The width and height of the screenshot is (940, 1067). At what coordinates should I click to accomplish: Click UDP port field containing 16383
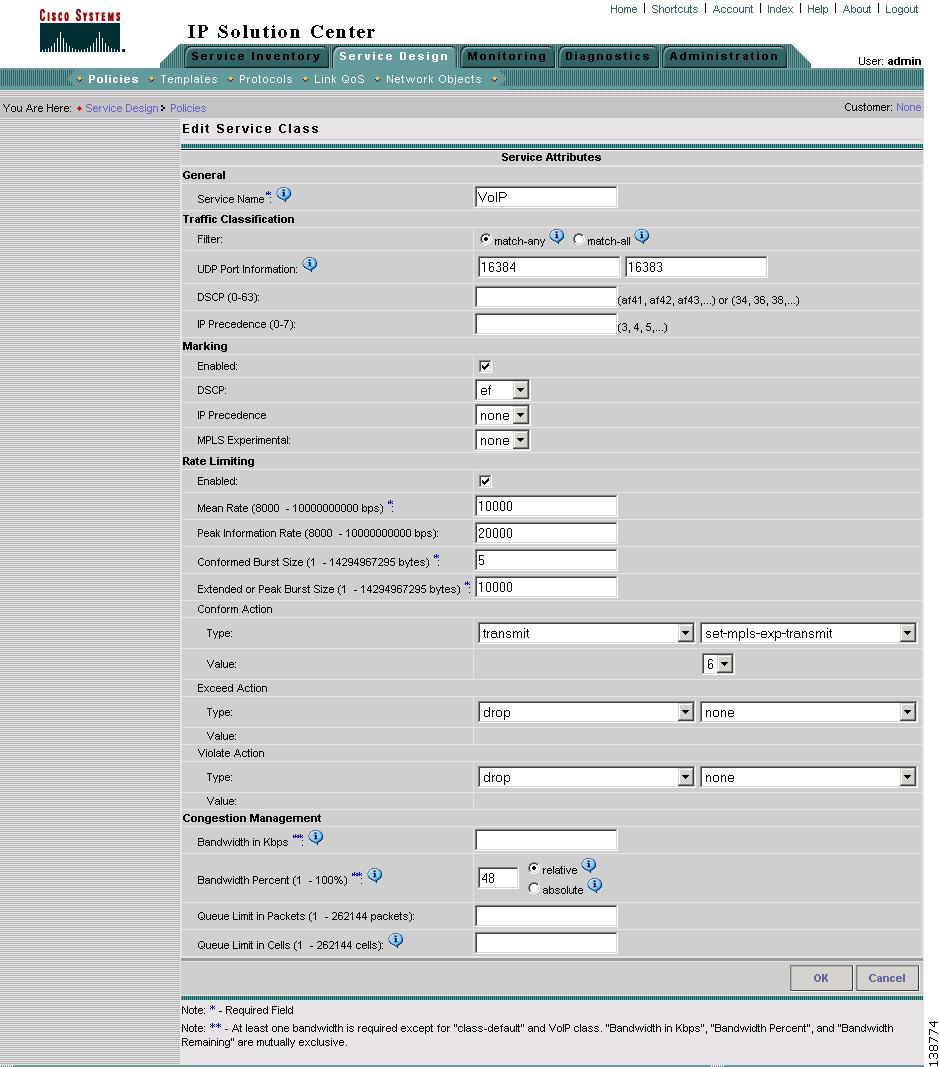[x=696, y=267]
